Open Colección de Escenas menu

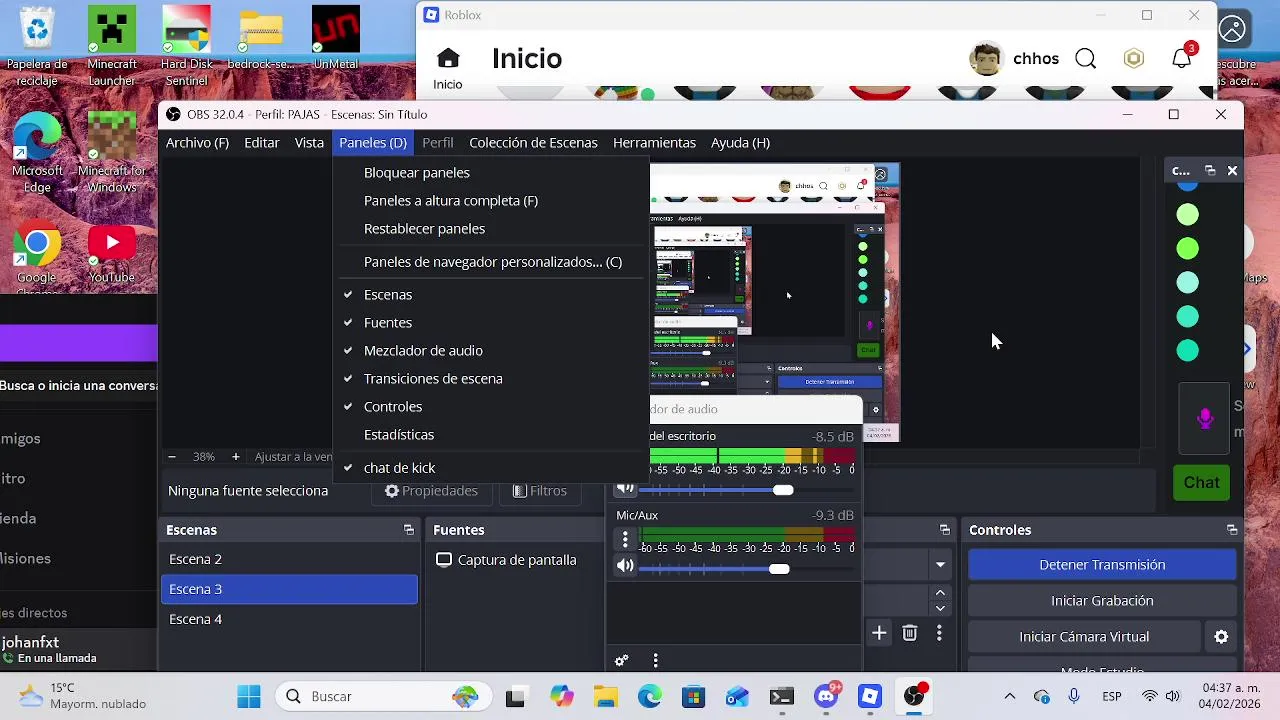[533, 143]
